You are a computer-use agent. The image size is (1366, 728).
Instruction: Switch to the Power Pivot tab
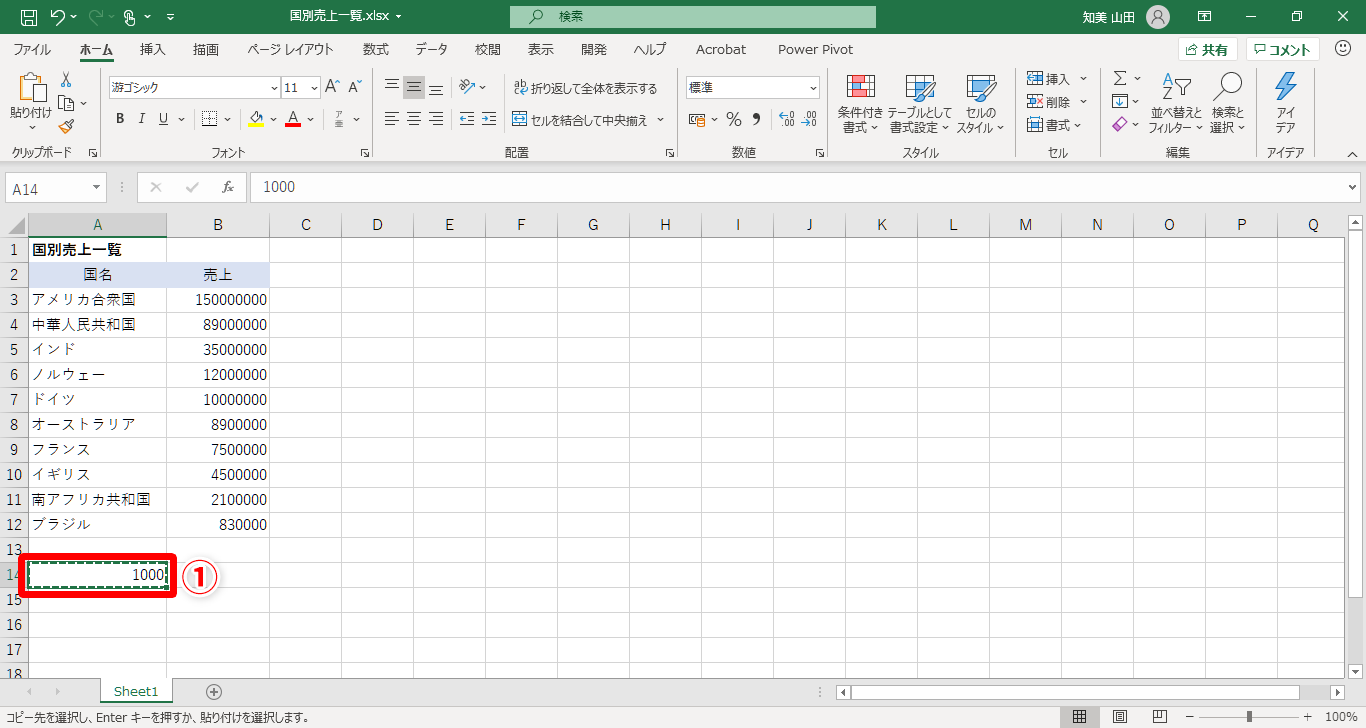pos(816,49)
